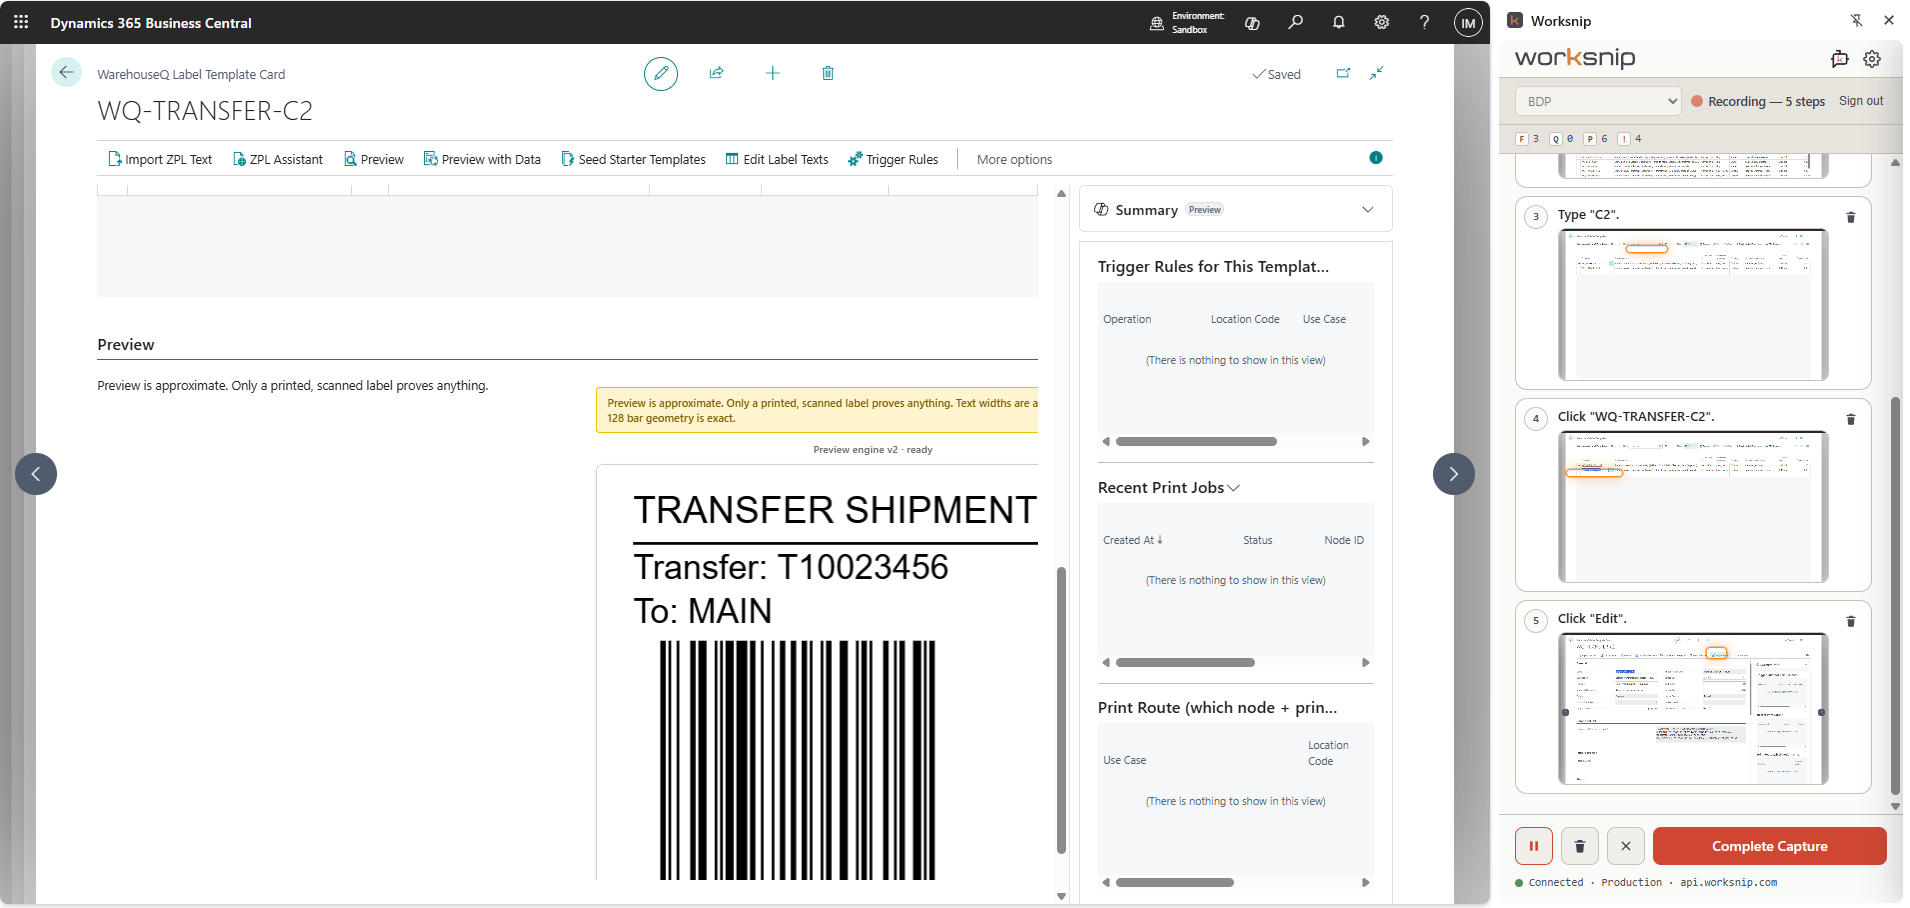Pause the Worksnip recording
The height and width of the screenshot is (908, 1910).
tap(1534, 846)
